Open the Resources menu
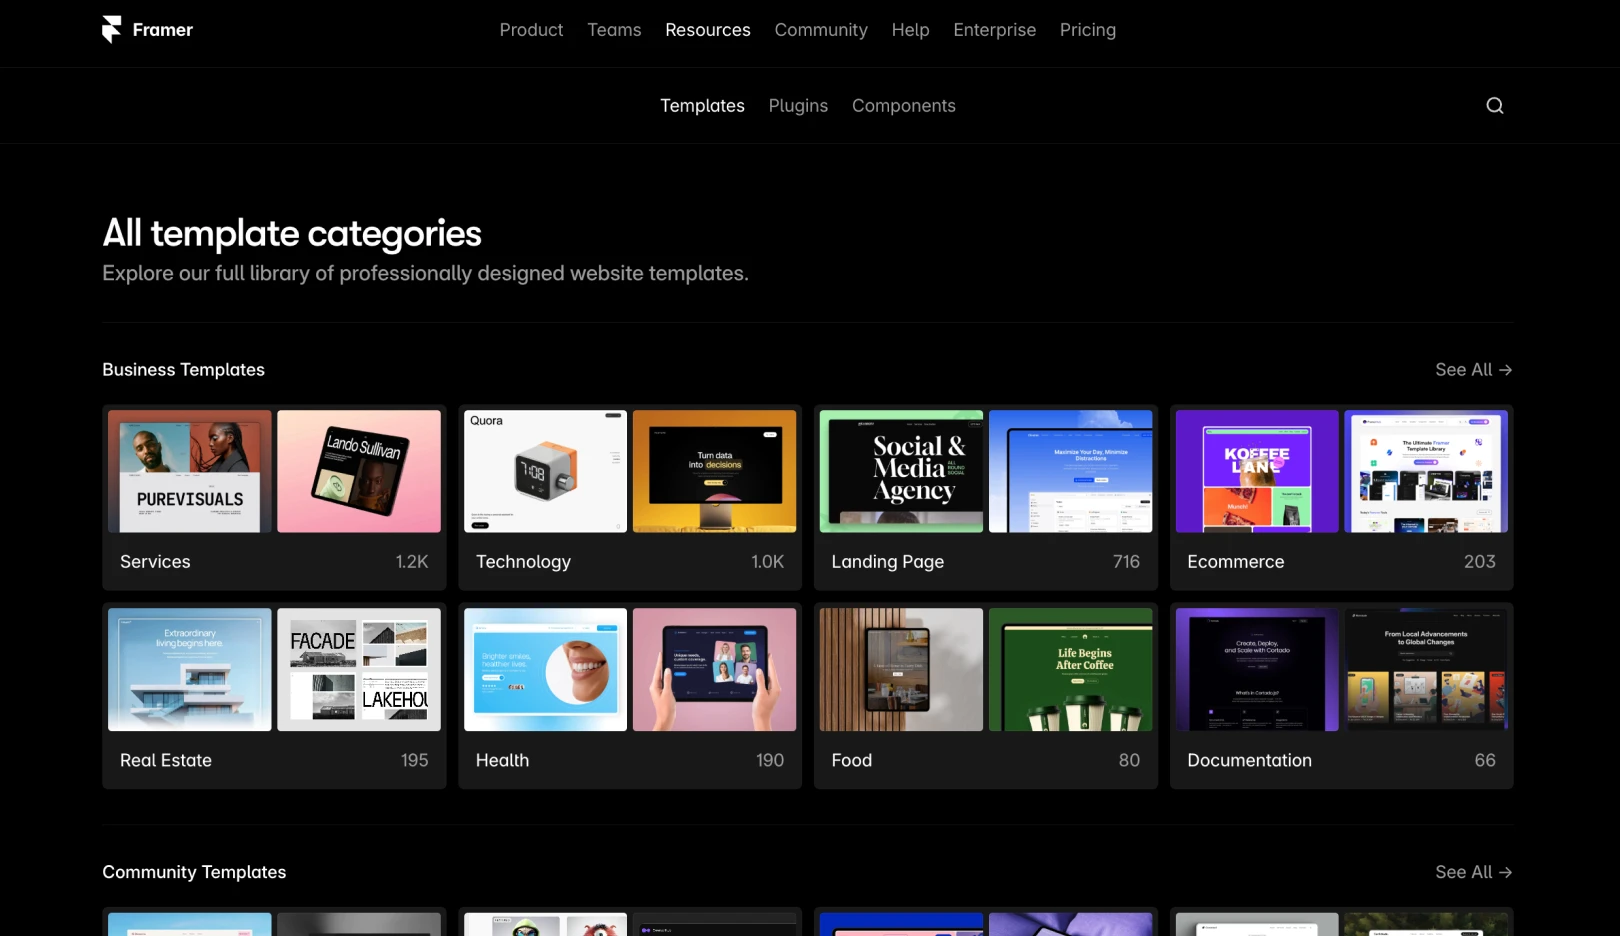 pyautogui.click(x=708, y=30)
